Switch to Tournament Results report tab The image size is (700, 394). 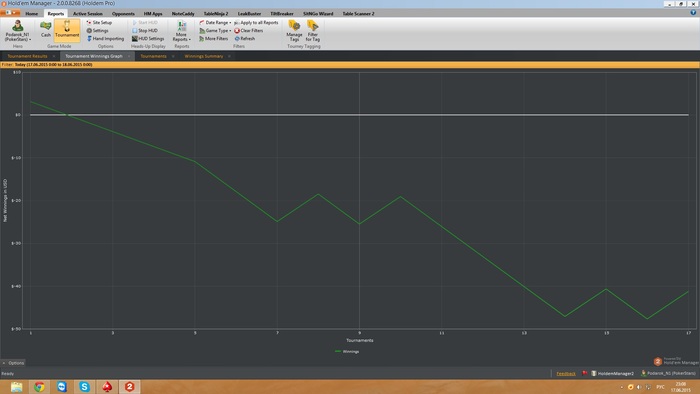tap(27, 56)
